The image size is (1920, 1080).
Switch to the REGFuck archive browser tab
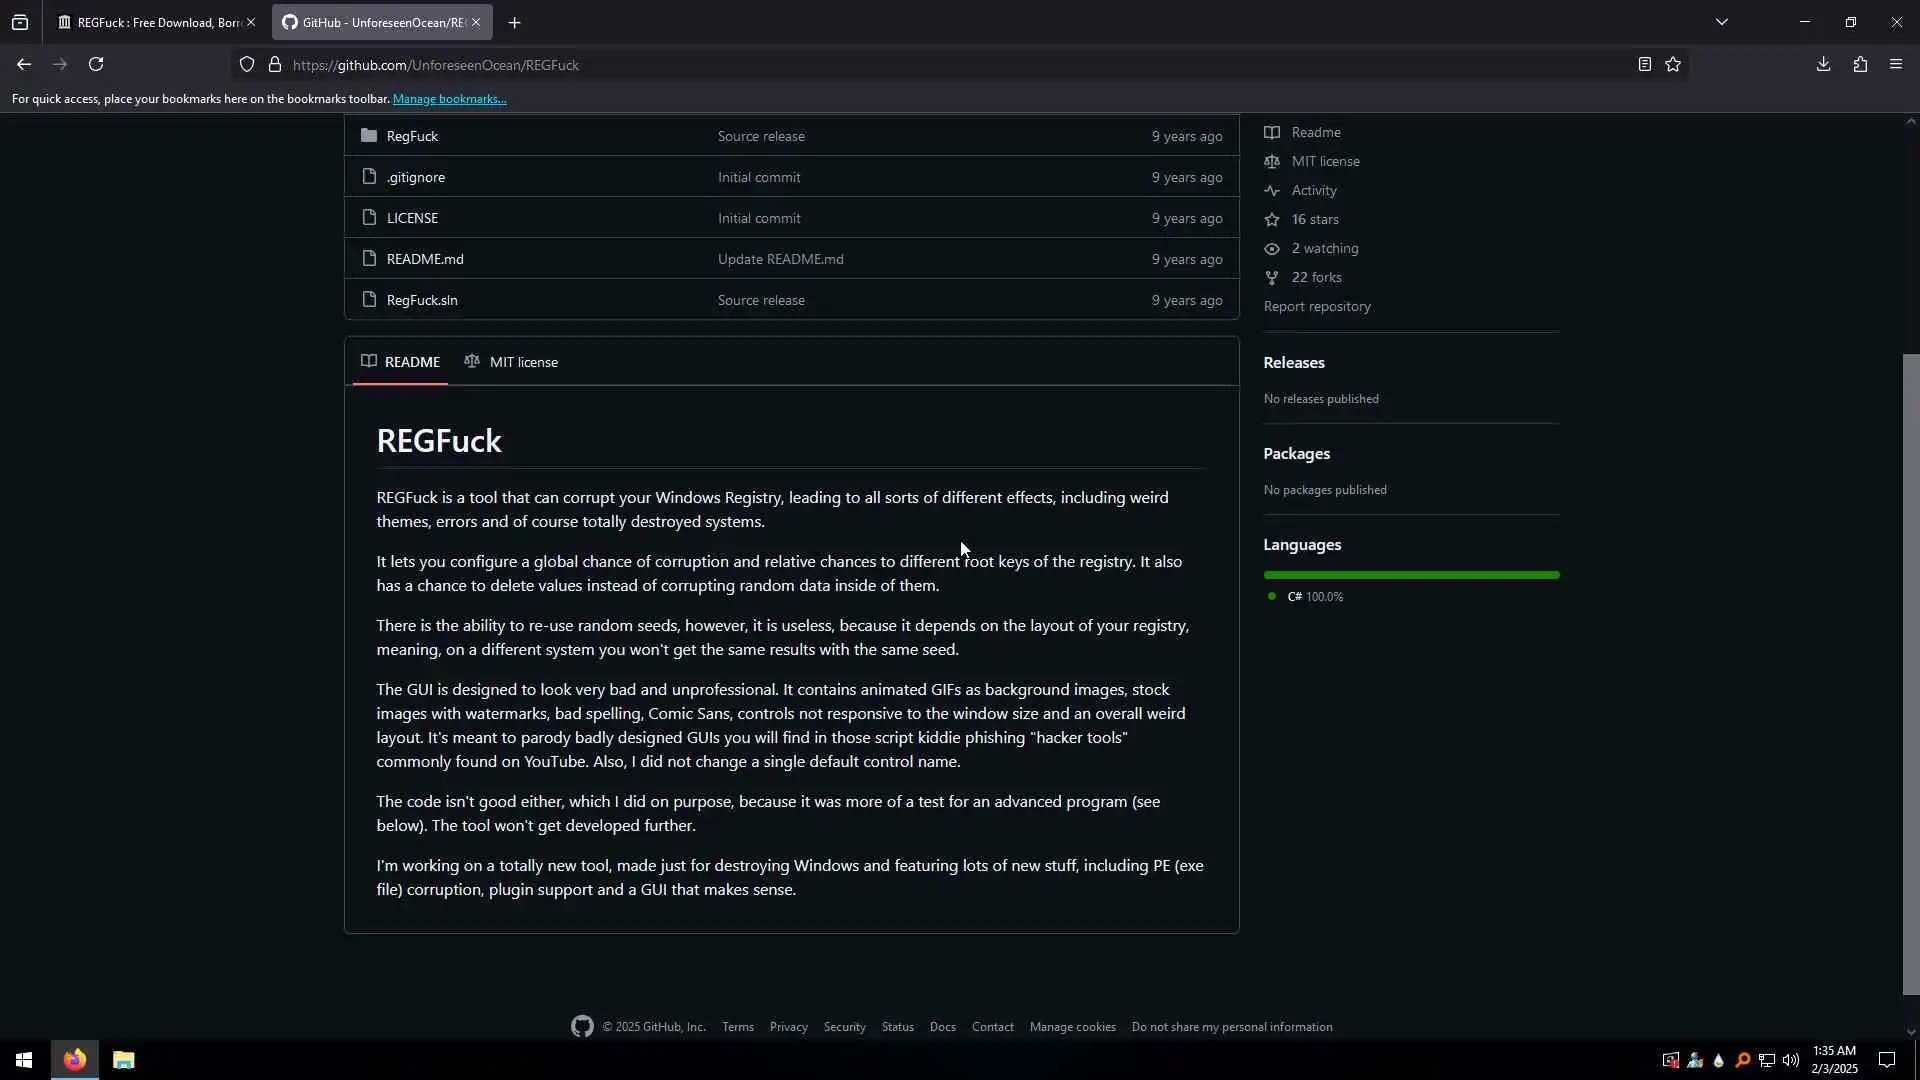150,22
